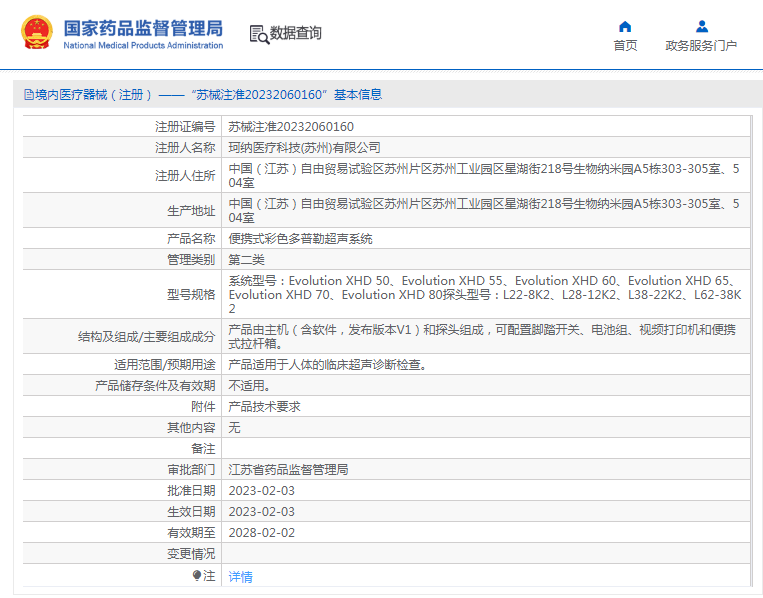Click the document icon beside 境内医疗器械
Viewport: 763px width, 598px height.
point(28,95)
